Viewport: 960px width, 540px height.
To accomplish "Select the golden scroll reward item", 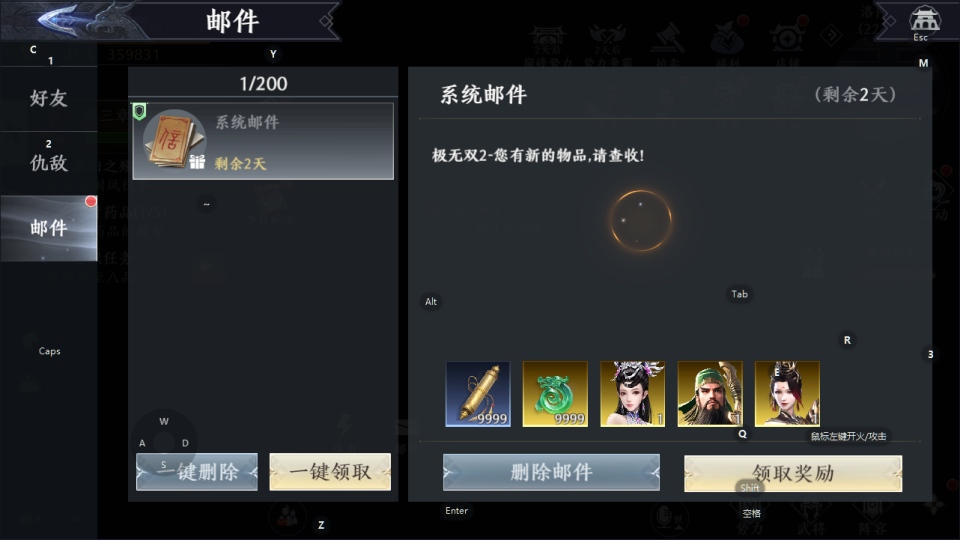I will (x=478, y=394).
